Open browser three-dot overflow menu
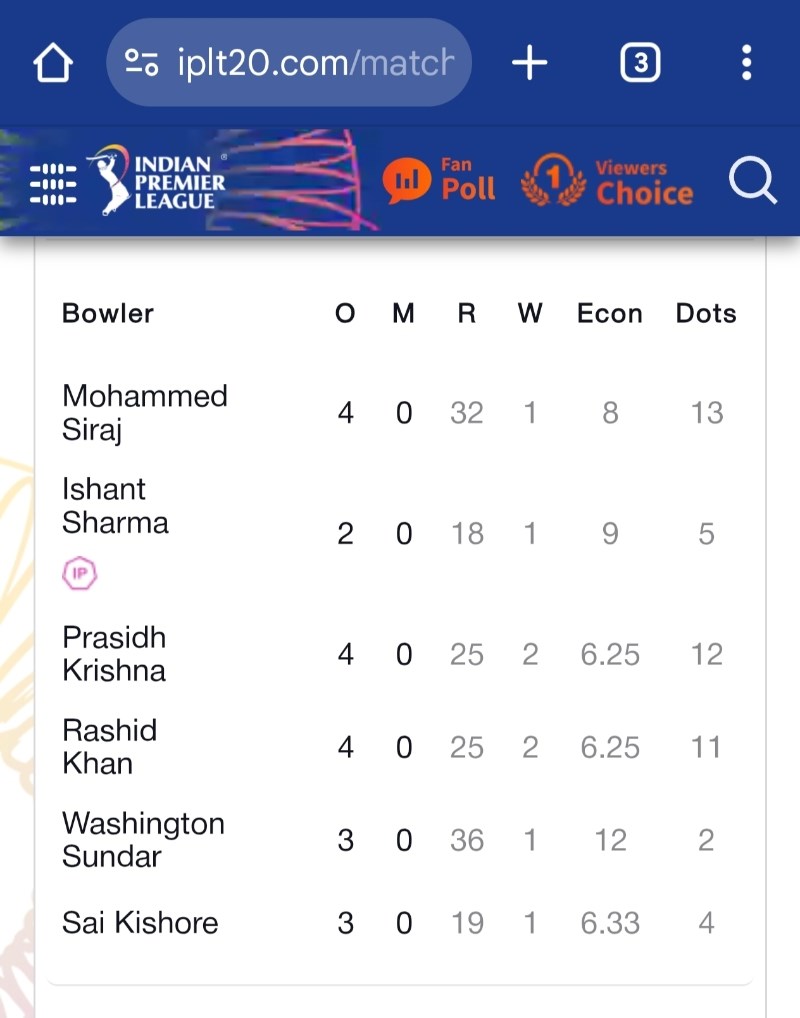 coord(747,62)
